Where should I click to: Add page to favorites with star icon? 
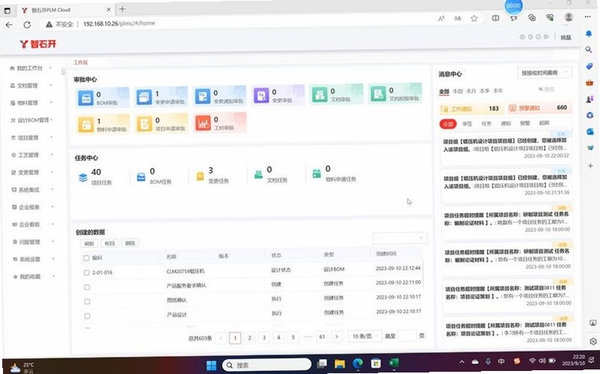point(474,18)
